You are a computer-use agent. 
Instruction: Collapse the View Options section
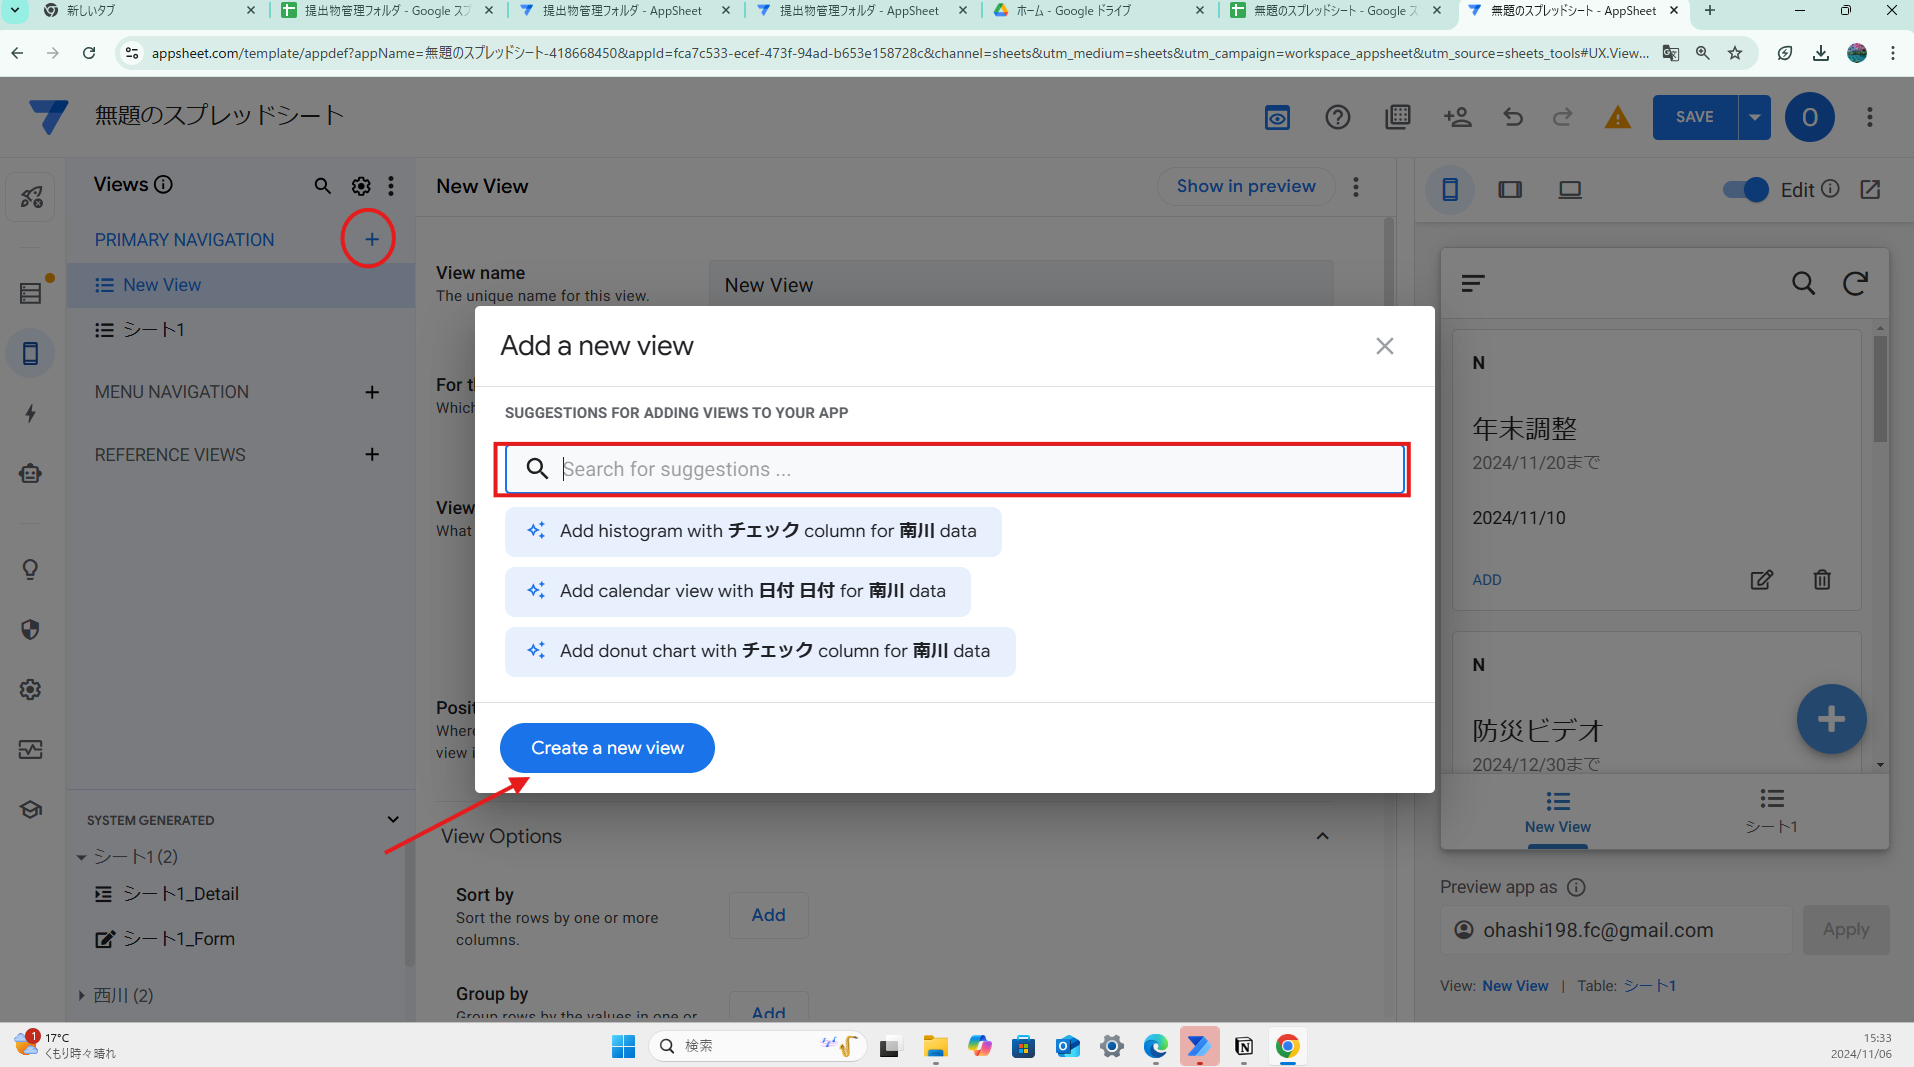coord(1322,836)
